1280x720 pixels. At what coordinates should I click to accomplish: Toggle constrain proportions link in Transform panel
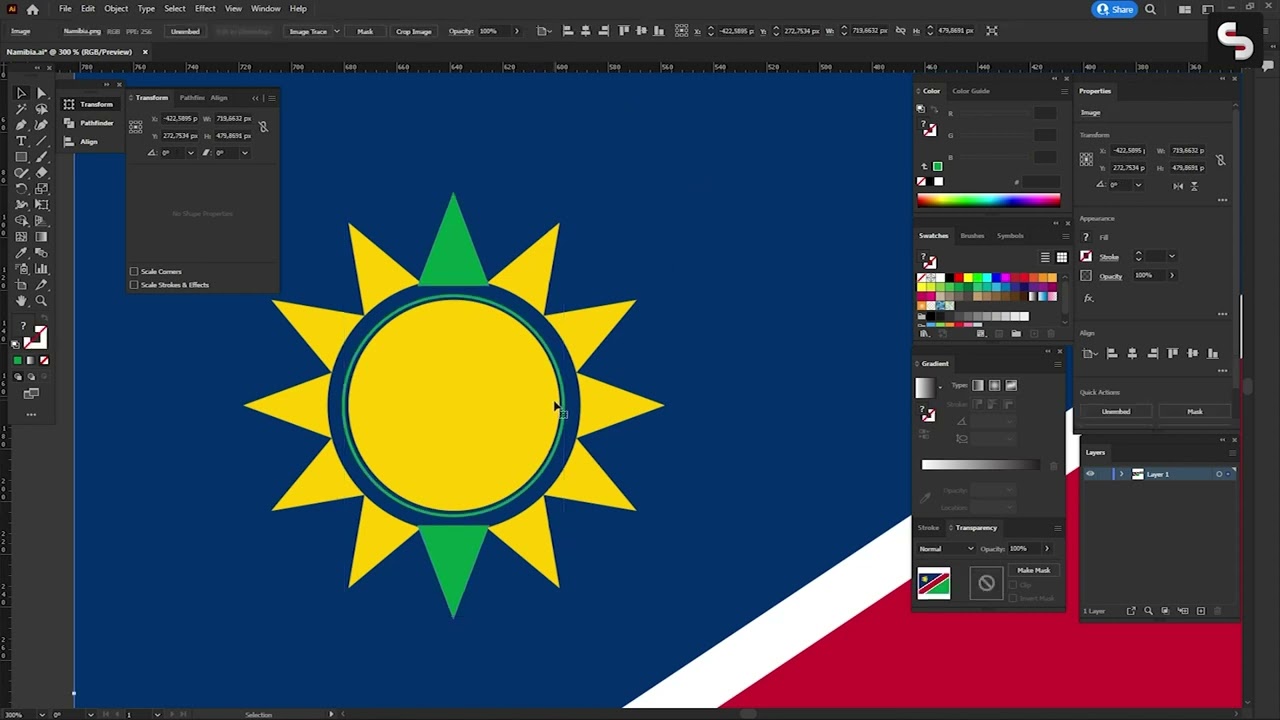click(263, 127)
